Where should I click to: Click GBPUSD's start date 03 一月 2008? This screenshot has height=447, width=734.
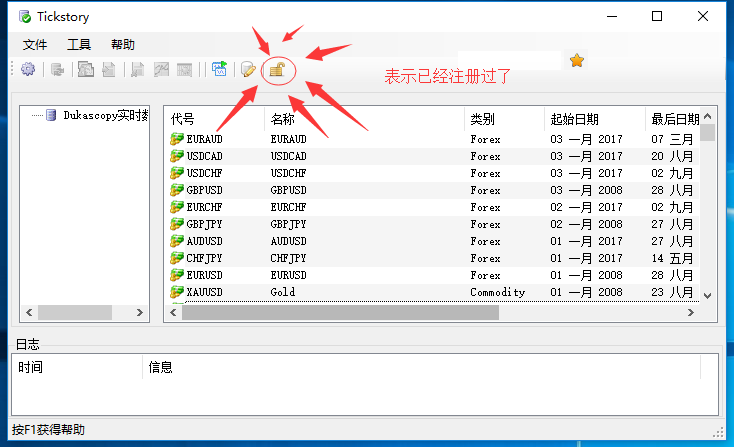tap(587, 190)
